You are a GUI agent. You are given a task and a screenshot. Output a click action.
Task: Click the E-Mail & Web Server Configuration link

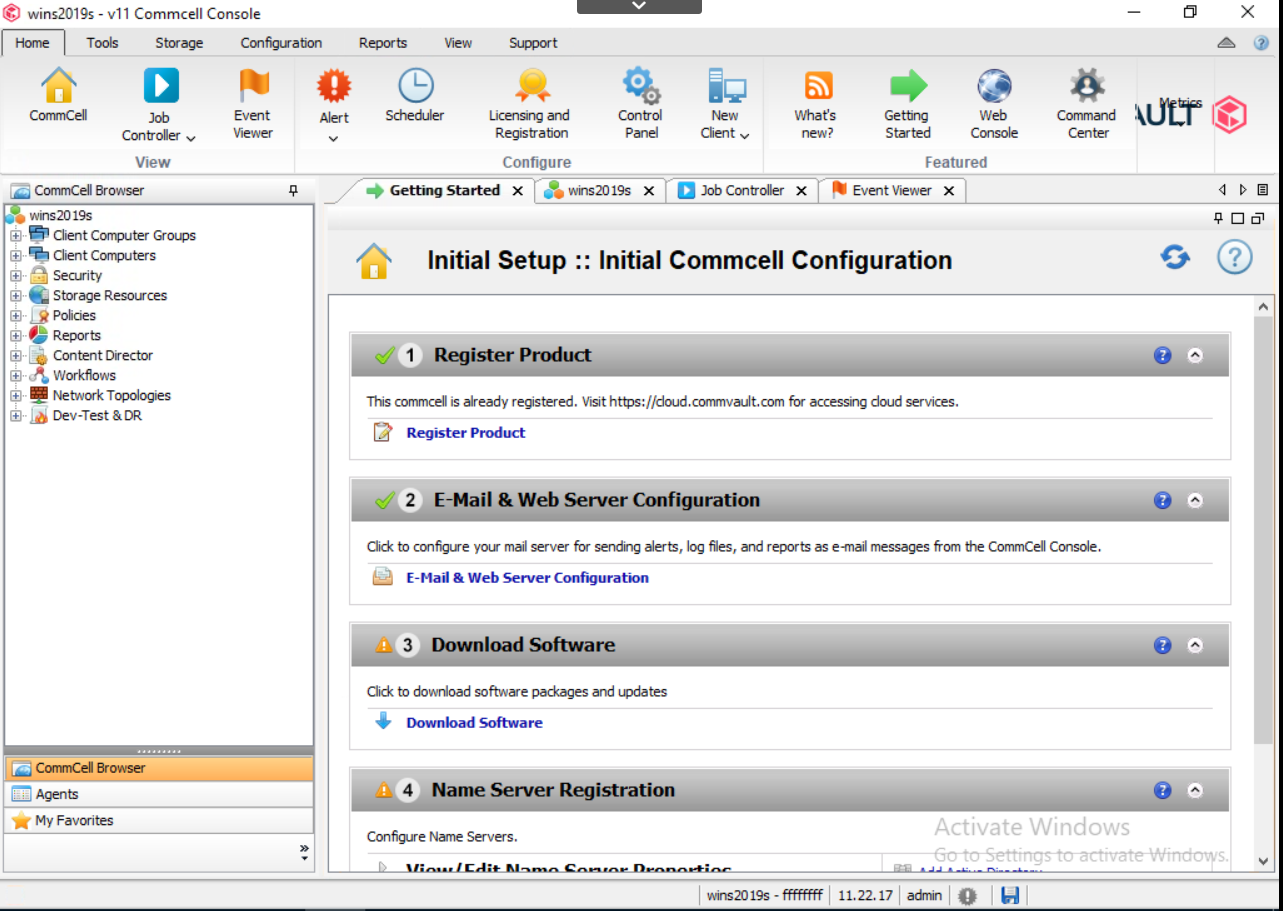527,577
